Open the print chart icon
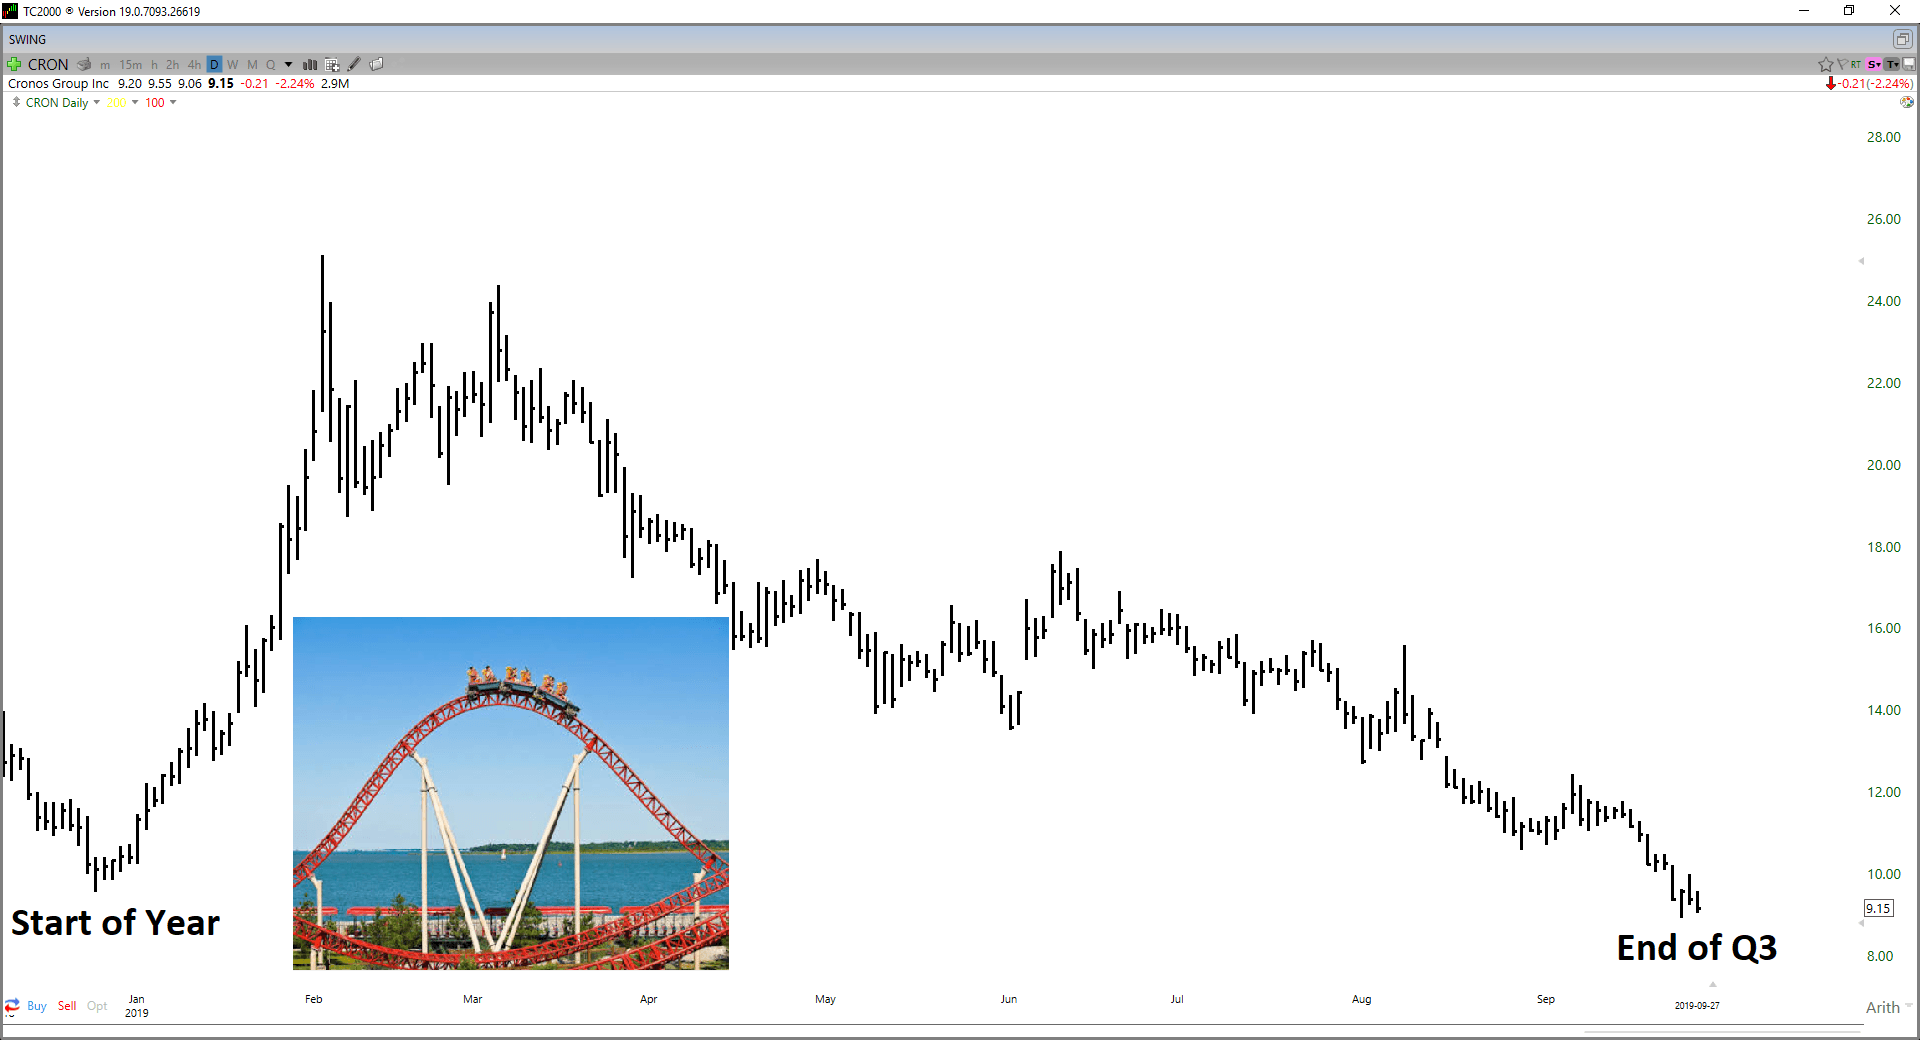1920x1040 pixels. 84,64
